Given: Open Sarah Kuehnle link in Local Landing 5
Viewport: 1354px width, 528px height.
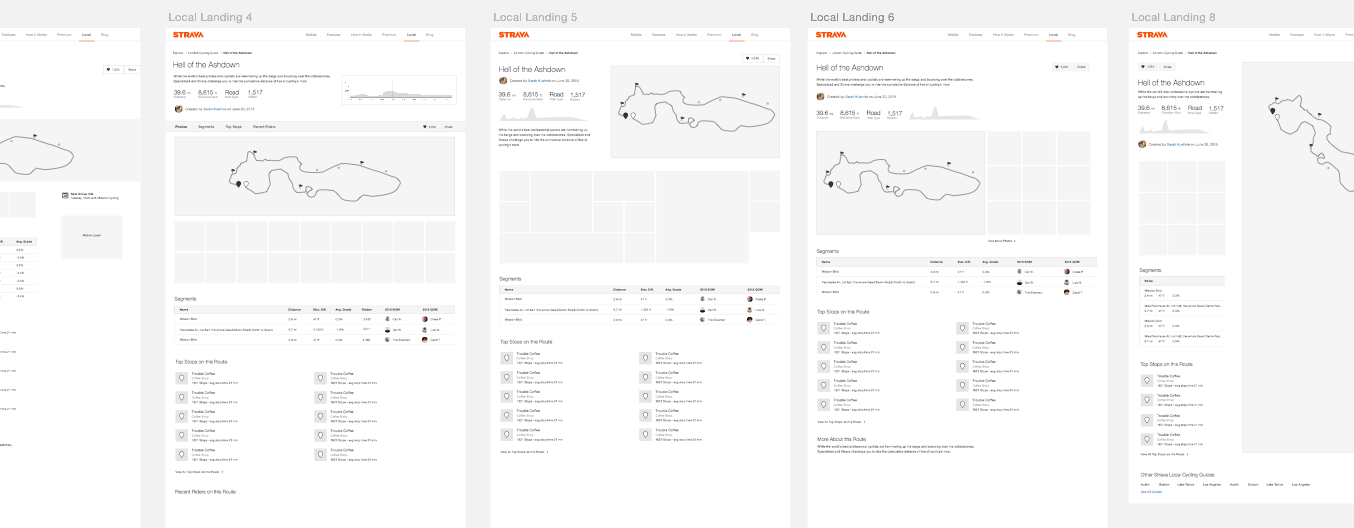Looking at the screenshot, I should [541, 80].
